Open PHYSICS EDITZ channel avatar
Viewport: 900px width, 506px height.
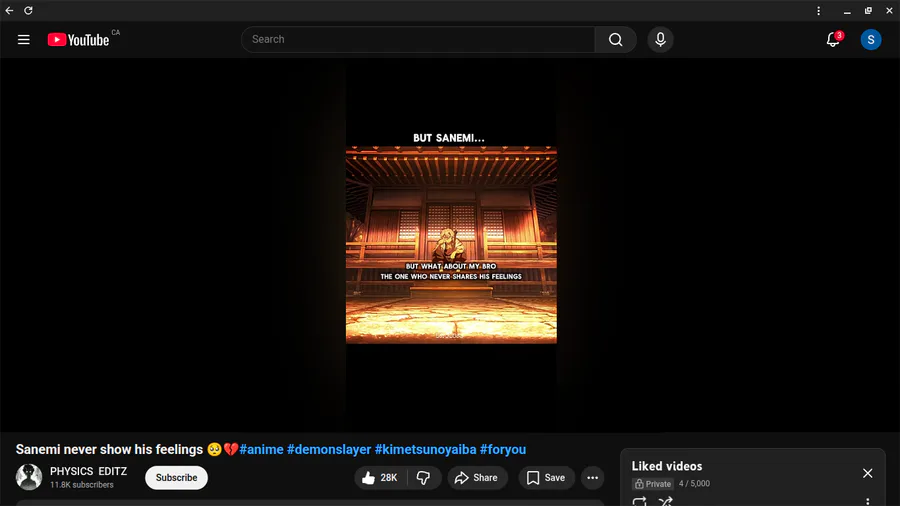[x=29, y=477]
